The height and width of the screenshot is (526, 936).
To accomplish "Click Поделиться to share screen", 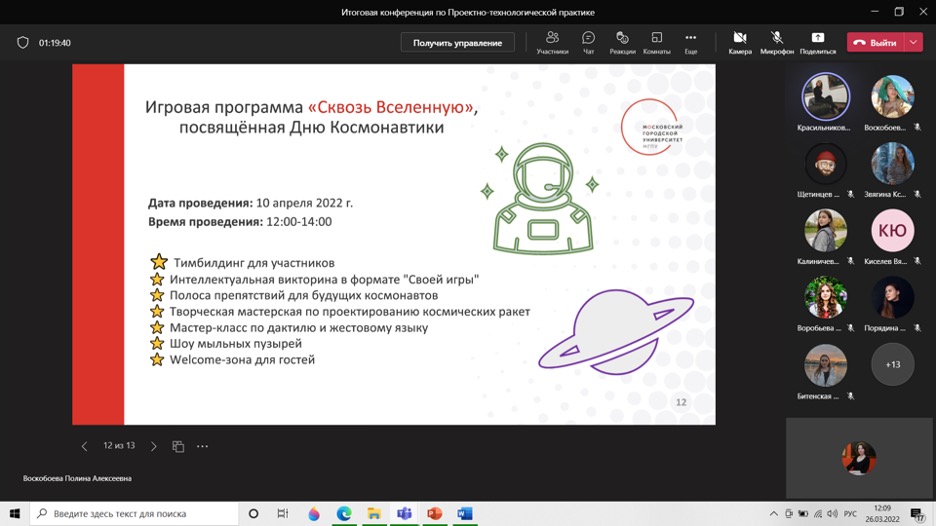I will pyautogui.click(x=817, y=42).
